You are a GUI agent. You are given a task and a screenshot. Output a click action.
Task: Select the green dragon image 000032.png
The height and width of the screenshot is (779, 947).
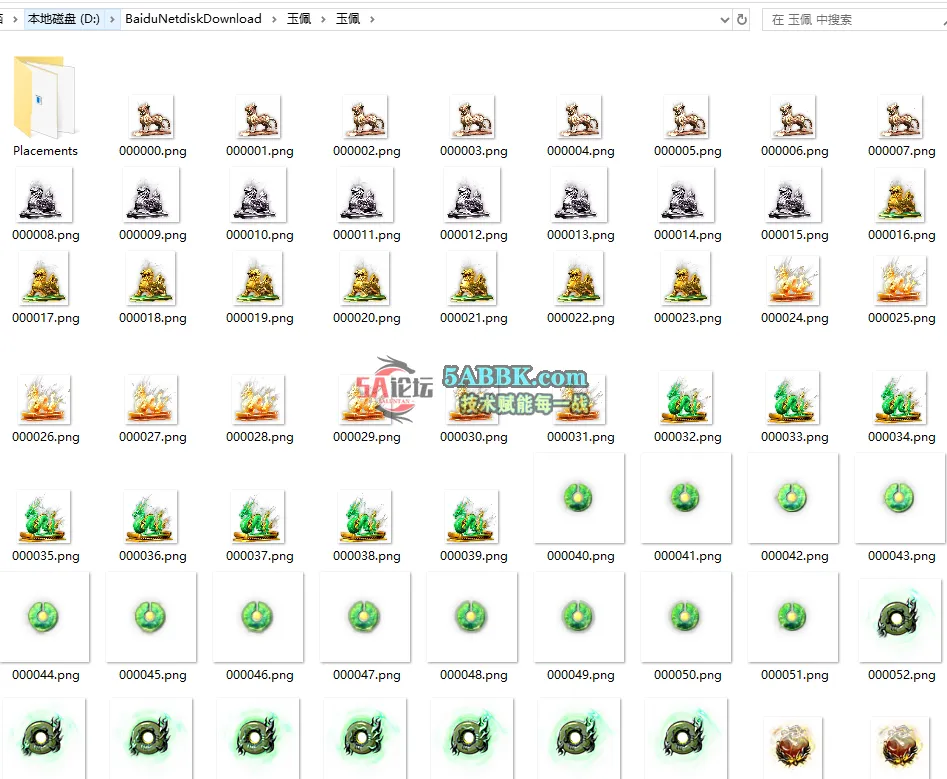pos(686,397)
